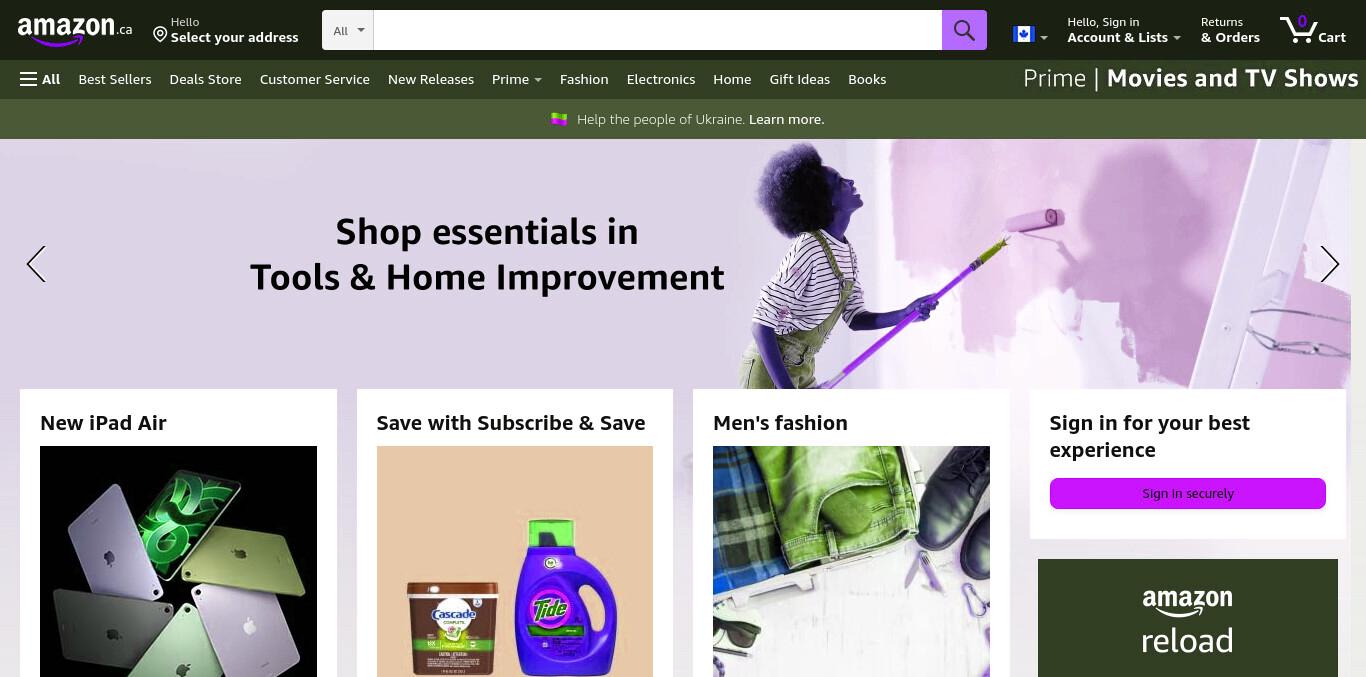Image resolution: width=1366 pixels, height=677 pixels.
Task: Open the shopping cart icon
Action: point(1313,29)
